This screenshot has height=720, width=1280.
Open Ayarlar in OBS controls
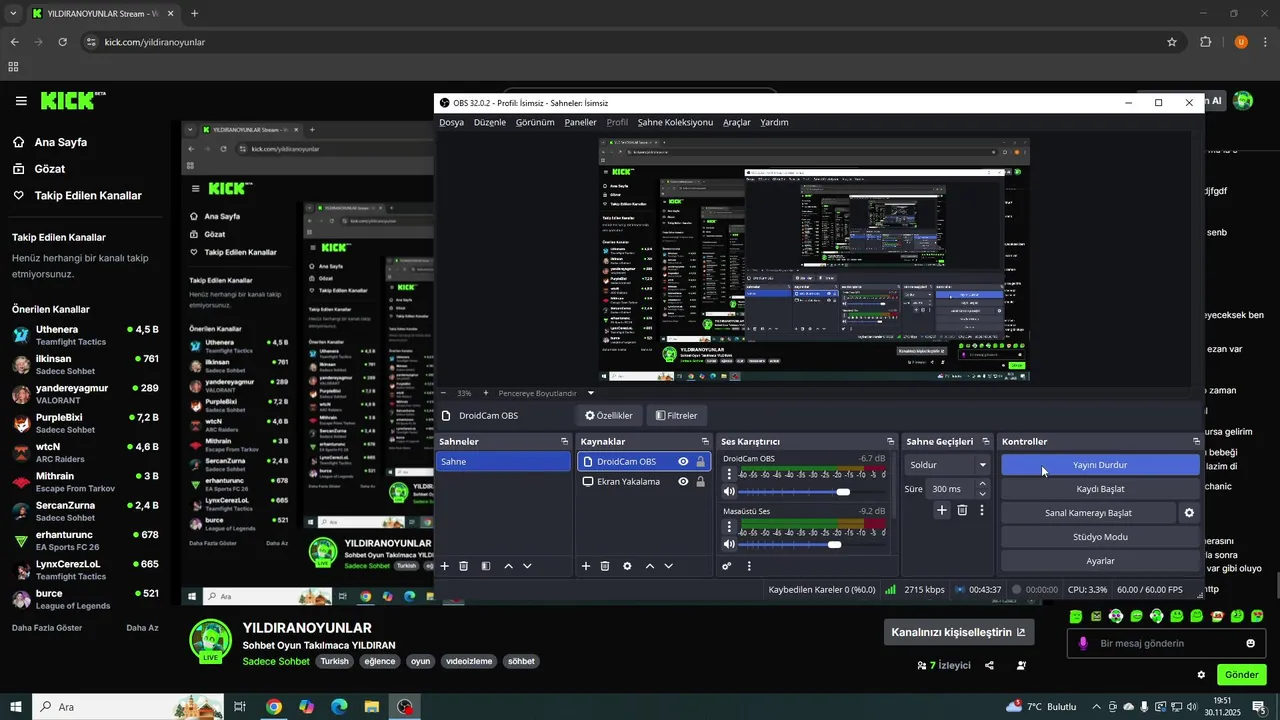coord(1100,561)
